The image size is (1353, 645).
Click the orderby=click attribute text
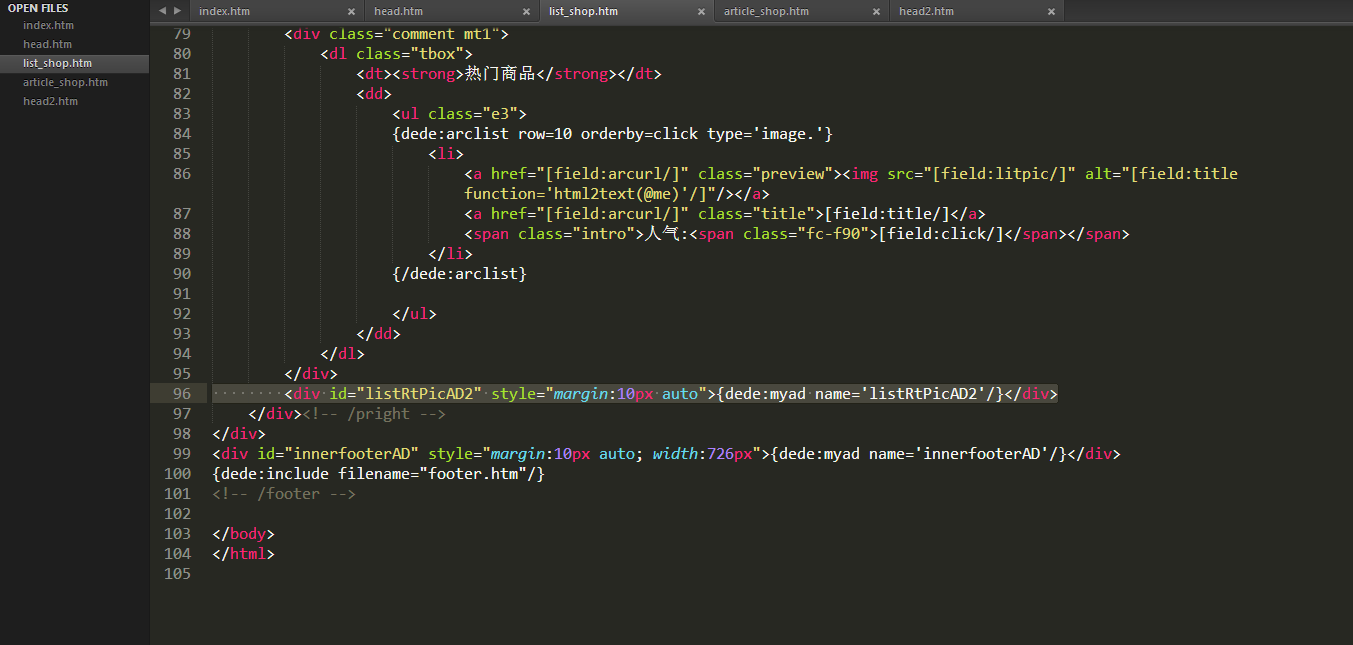[640, 134]
